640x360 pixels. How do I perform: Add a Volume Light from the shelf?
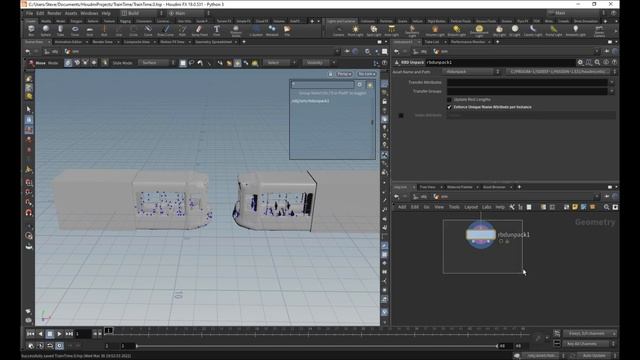click(x=435, y=30)
